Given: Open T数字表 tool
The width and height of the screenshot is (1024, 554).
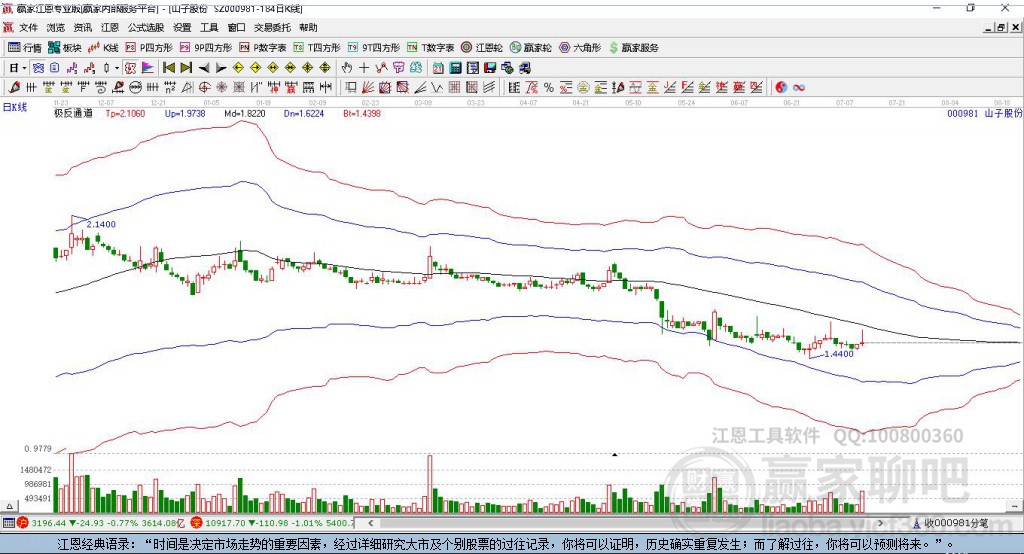Looking at the screenshot, I should pyautogui.click(x=430, y=48).
